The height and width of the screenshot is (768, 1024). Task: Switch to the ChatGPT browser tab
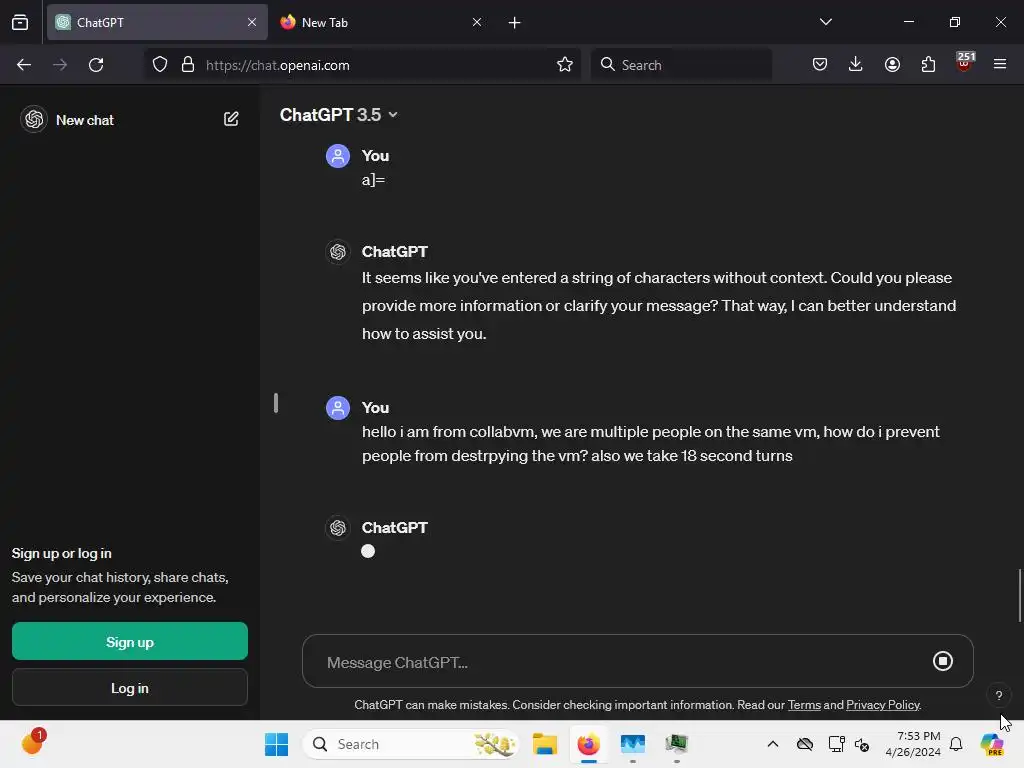click(157, 22)
